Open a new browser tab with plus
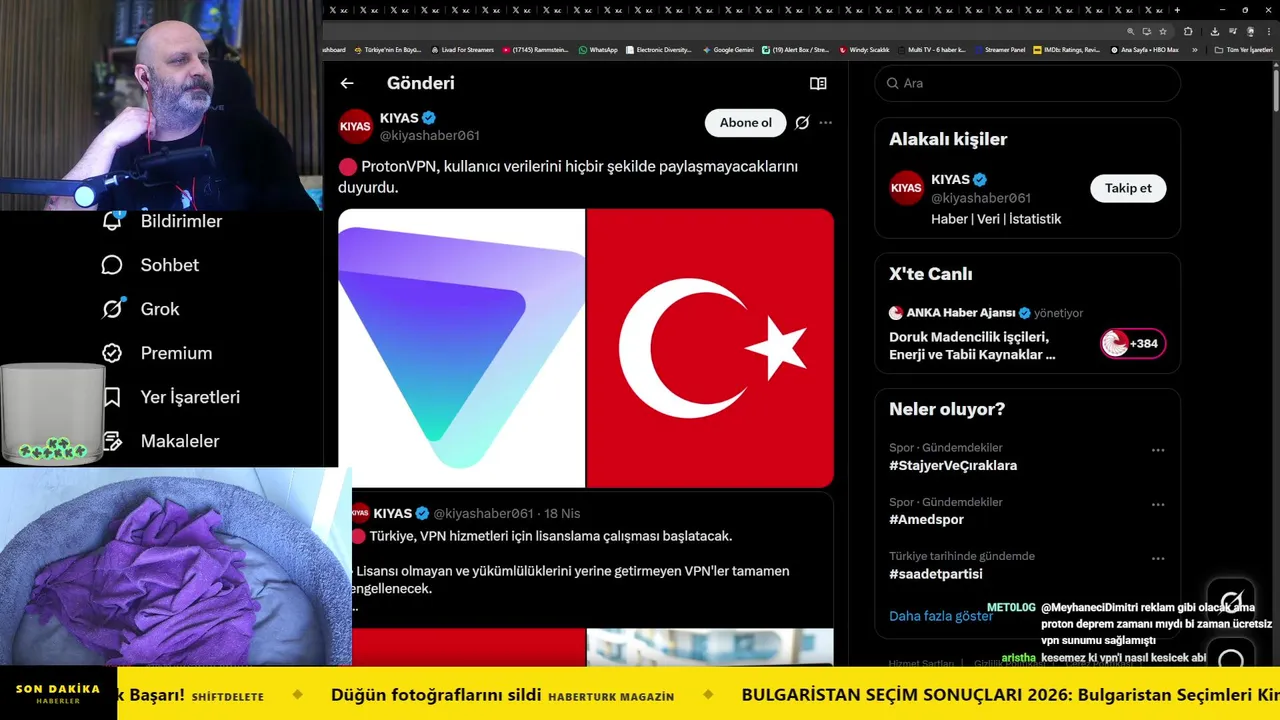The image size is (1280, 720). click(x=1177, y=10)
